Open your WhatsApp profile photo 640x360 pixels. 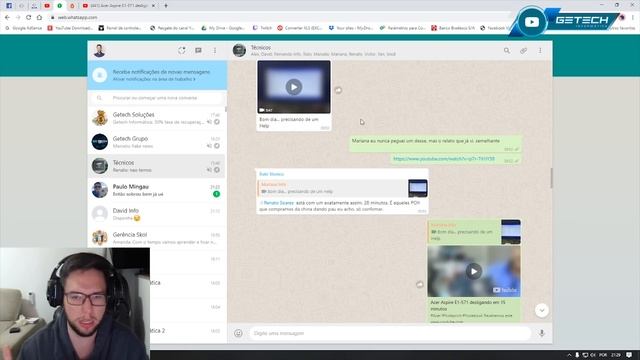coord(99,51)
